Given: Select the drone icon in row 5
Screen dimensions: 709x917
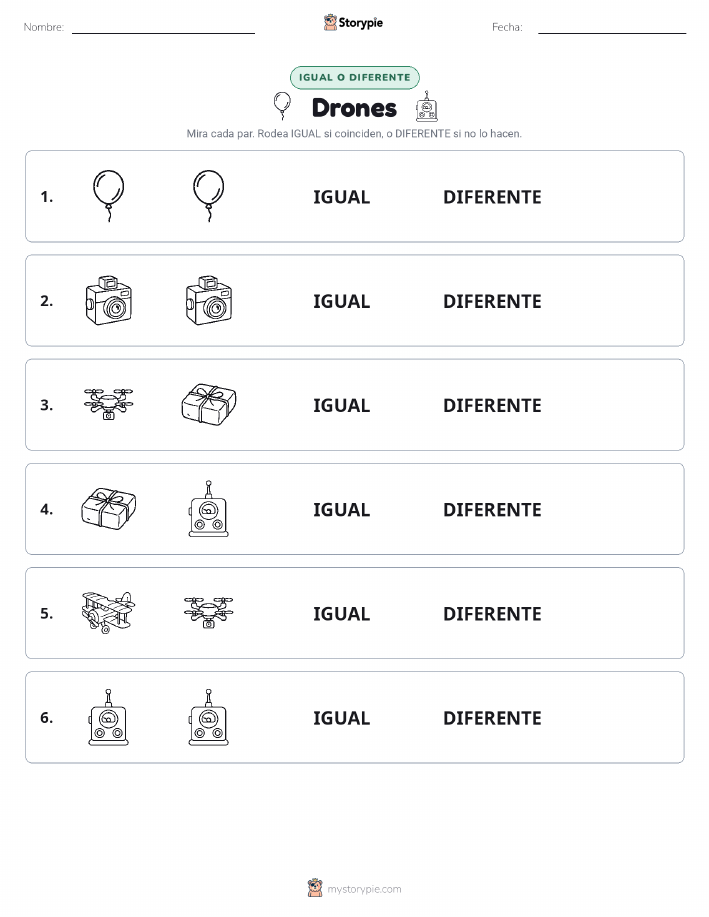Looking at the screenshot, I should [x=209, y=612].
